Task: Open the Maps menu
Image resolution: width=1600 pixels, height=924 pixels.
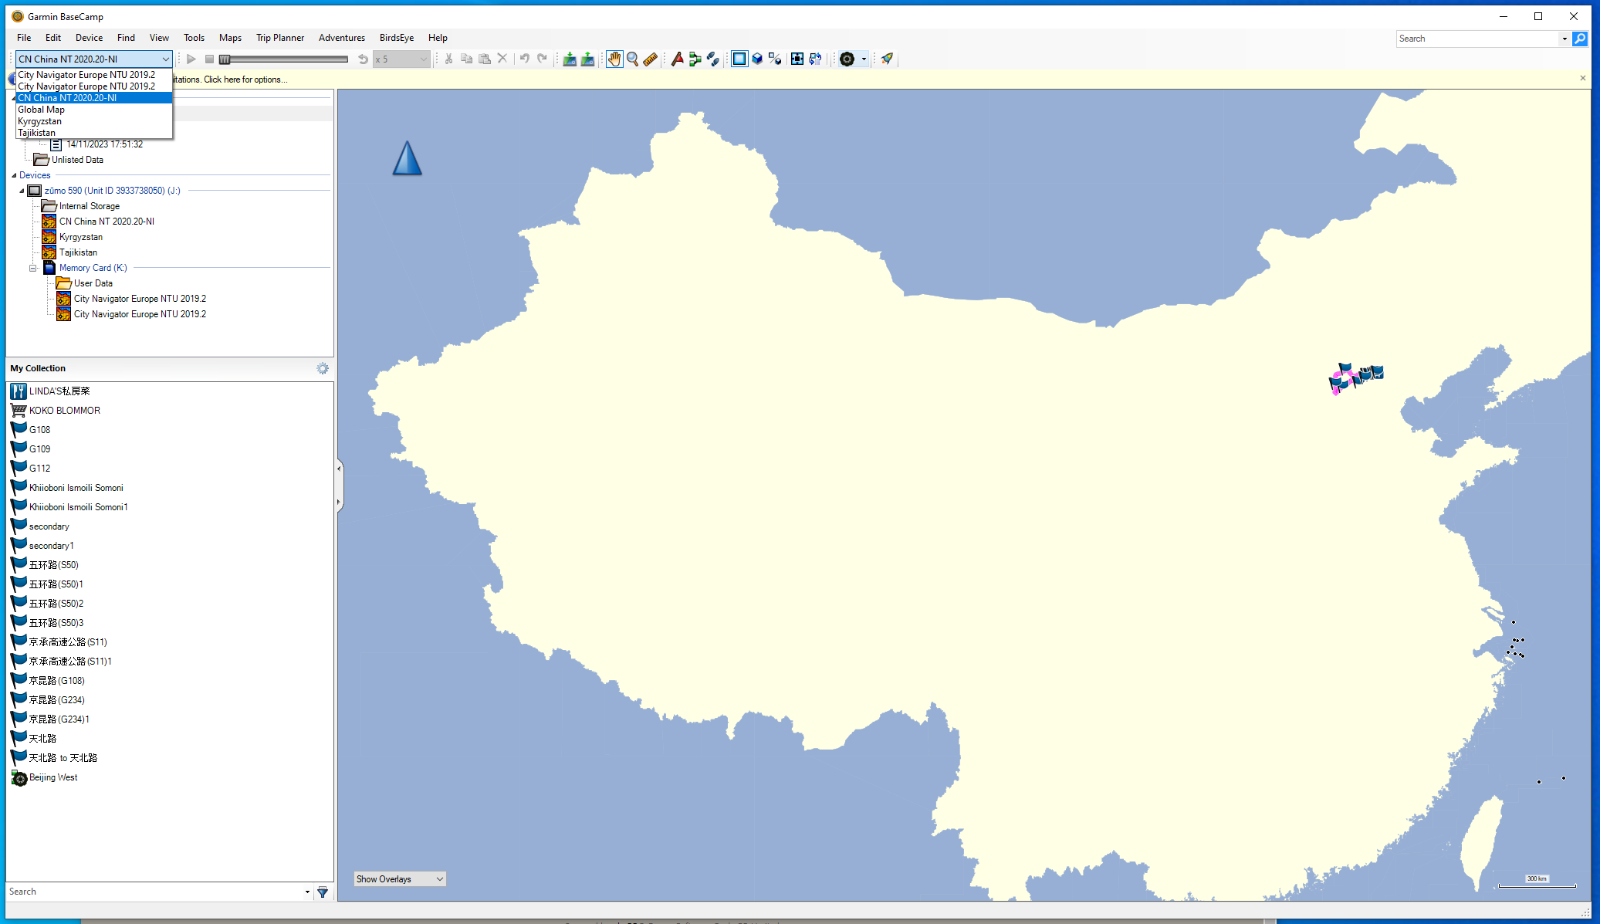Action: (230, 38)
